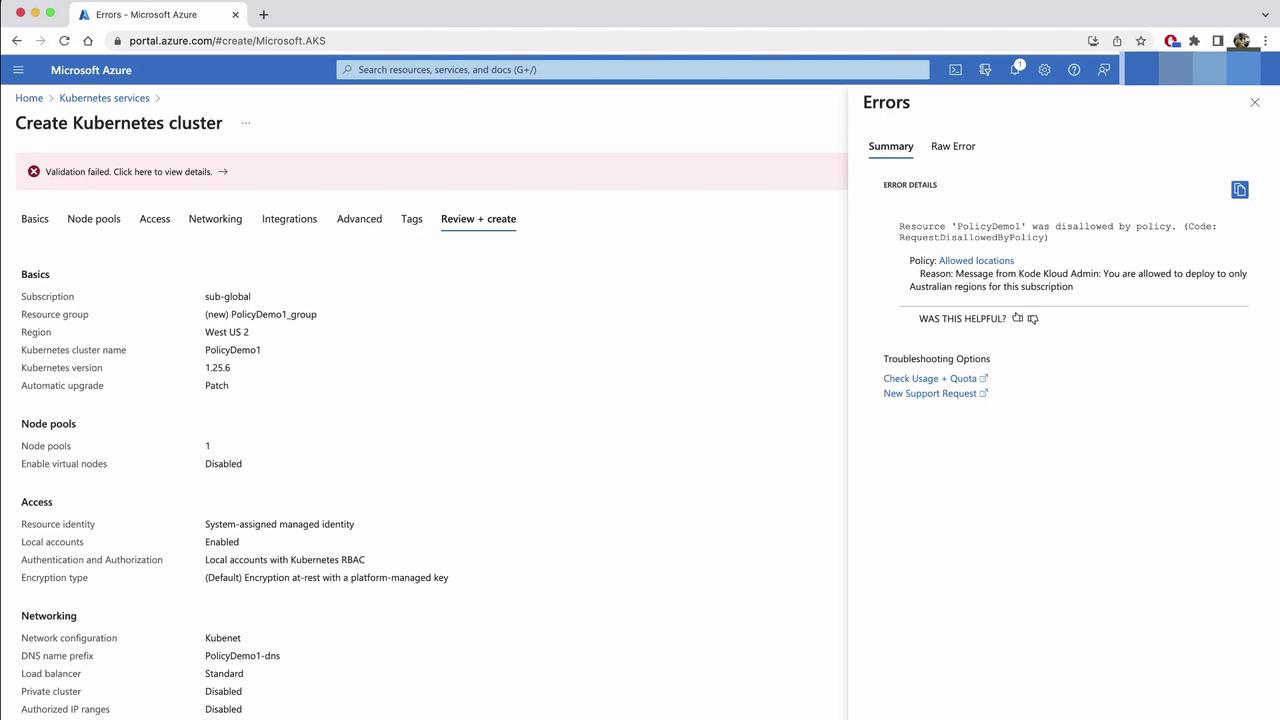This screenshot has height=720, width=1280.
Task: Open the portal settings gear
Action: [x=1044, y=70]
